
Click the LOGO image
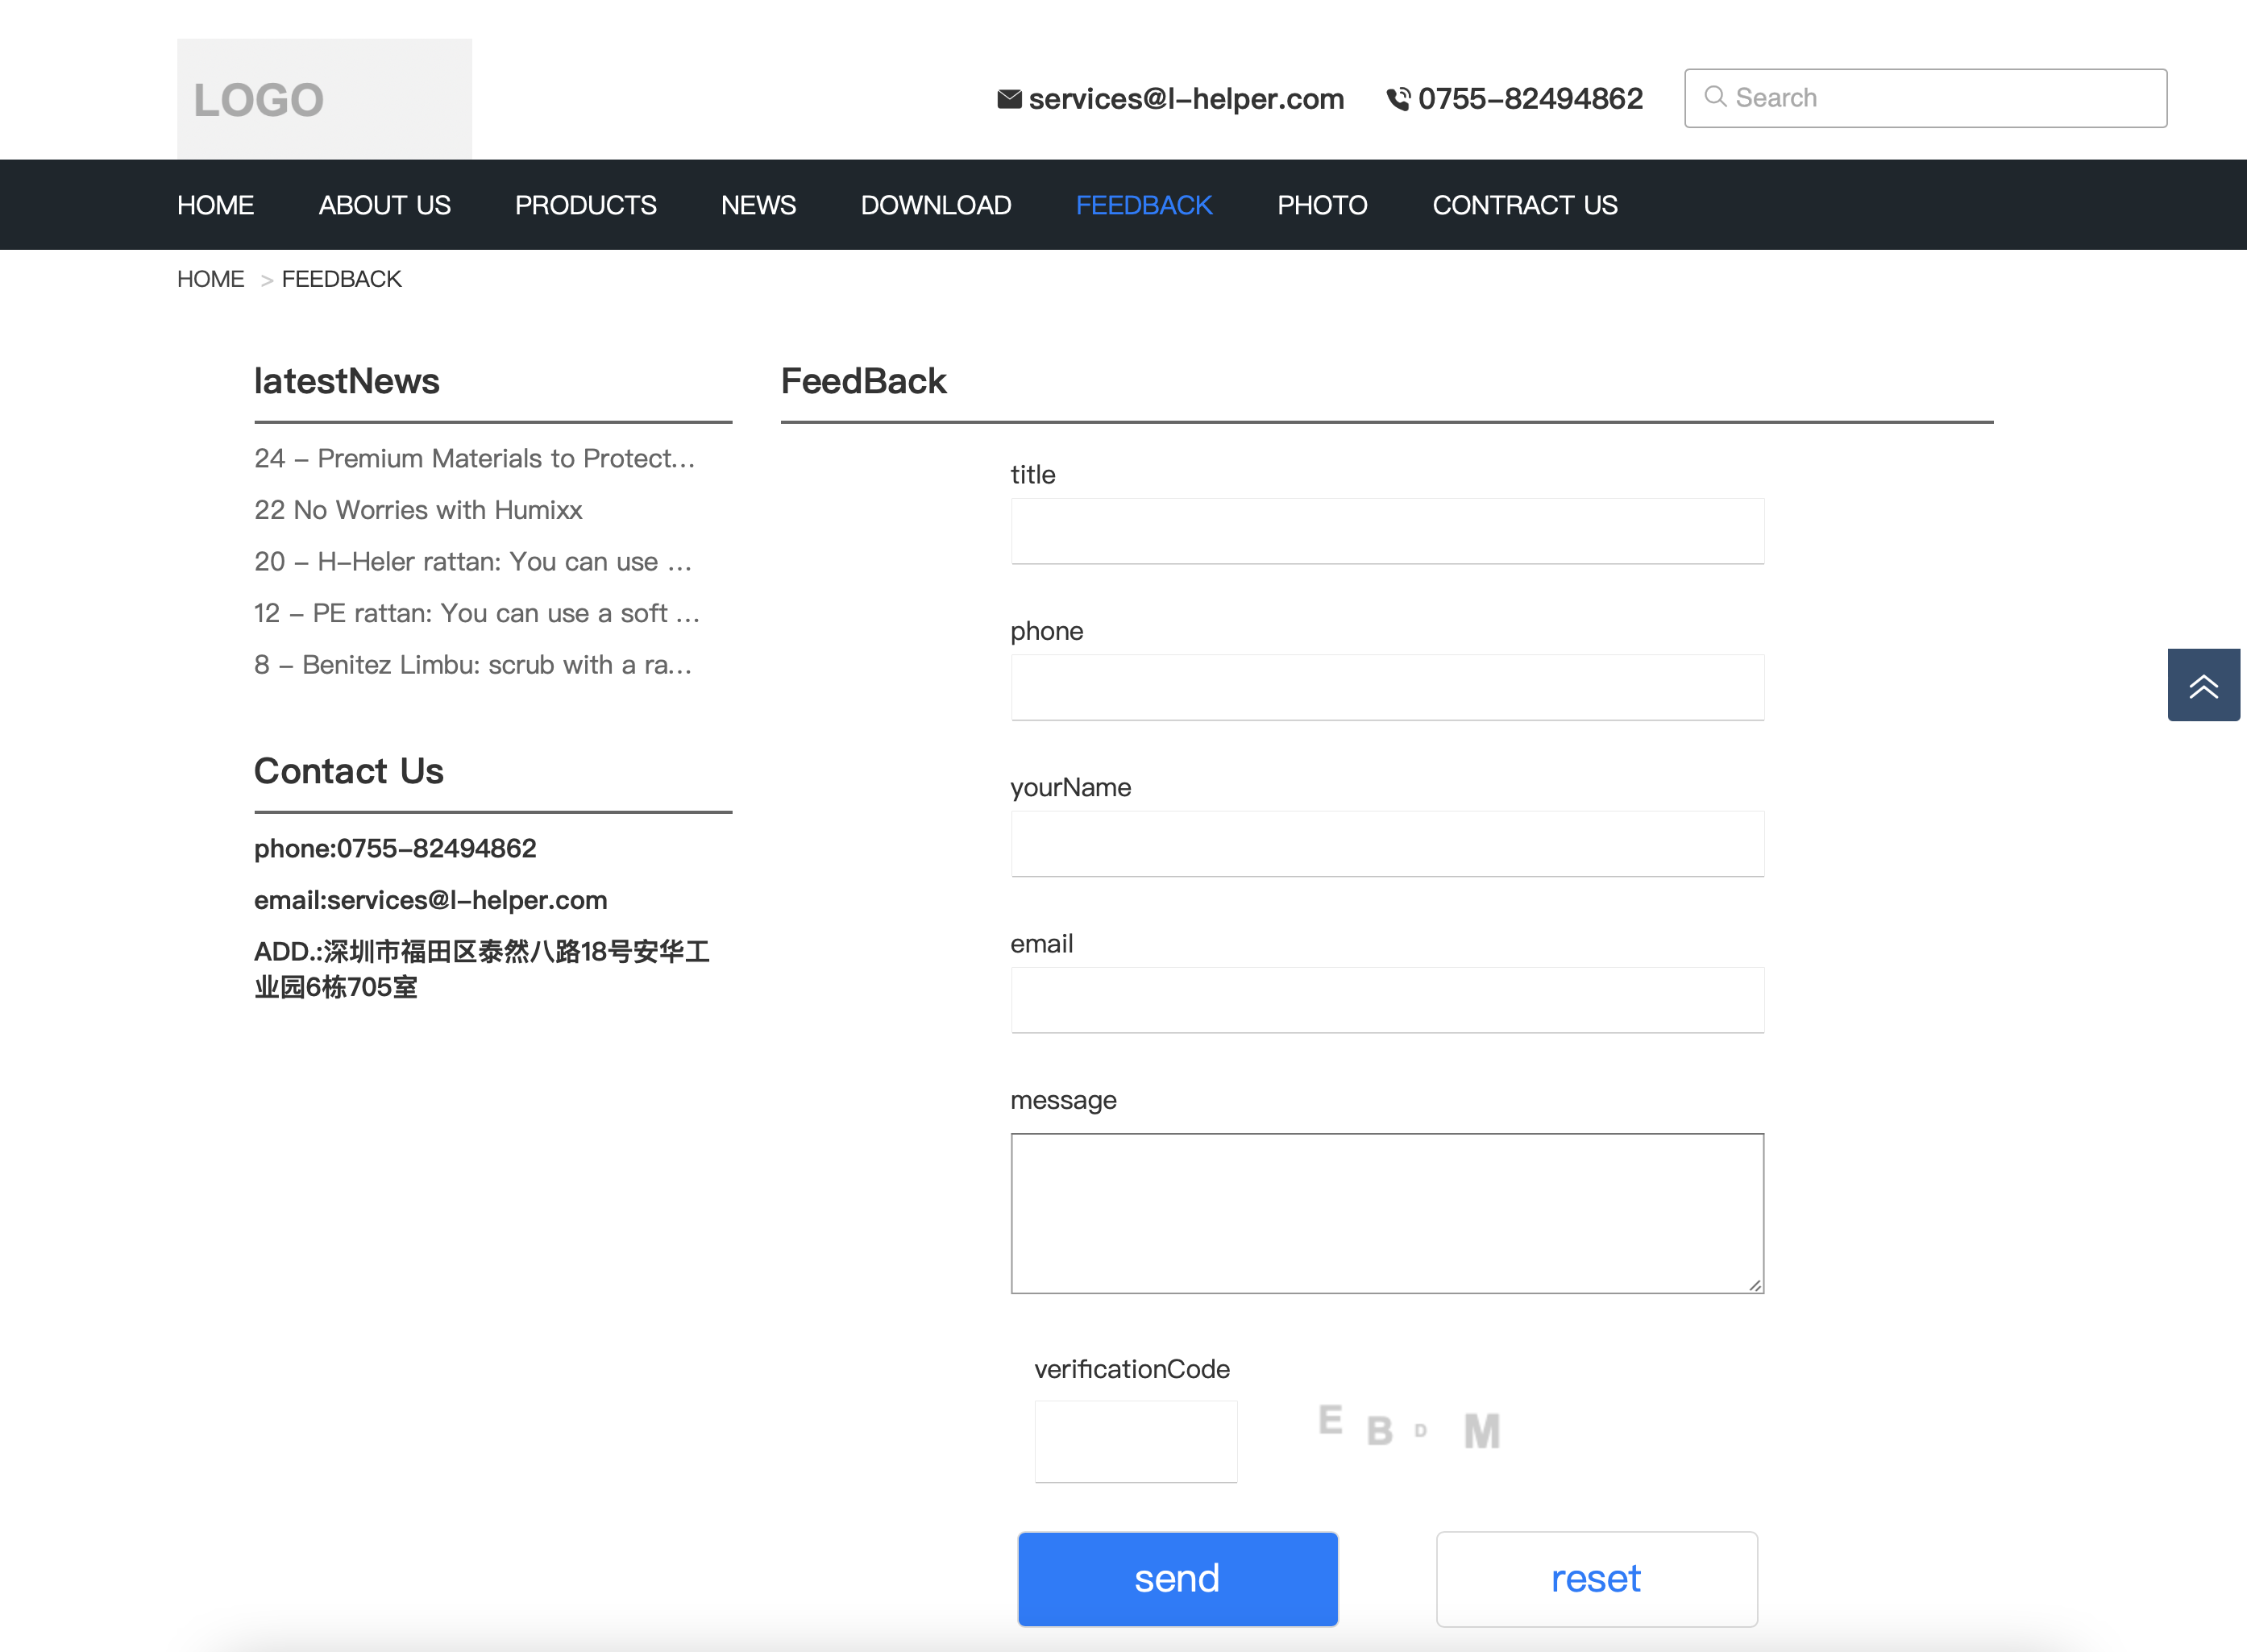(x=324, y=98)
